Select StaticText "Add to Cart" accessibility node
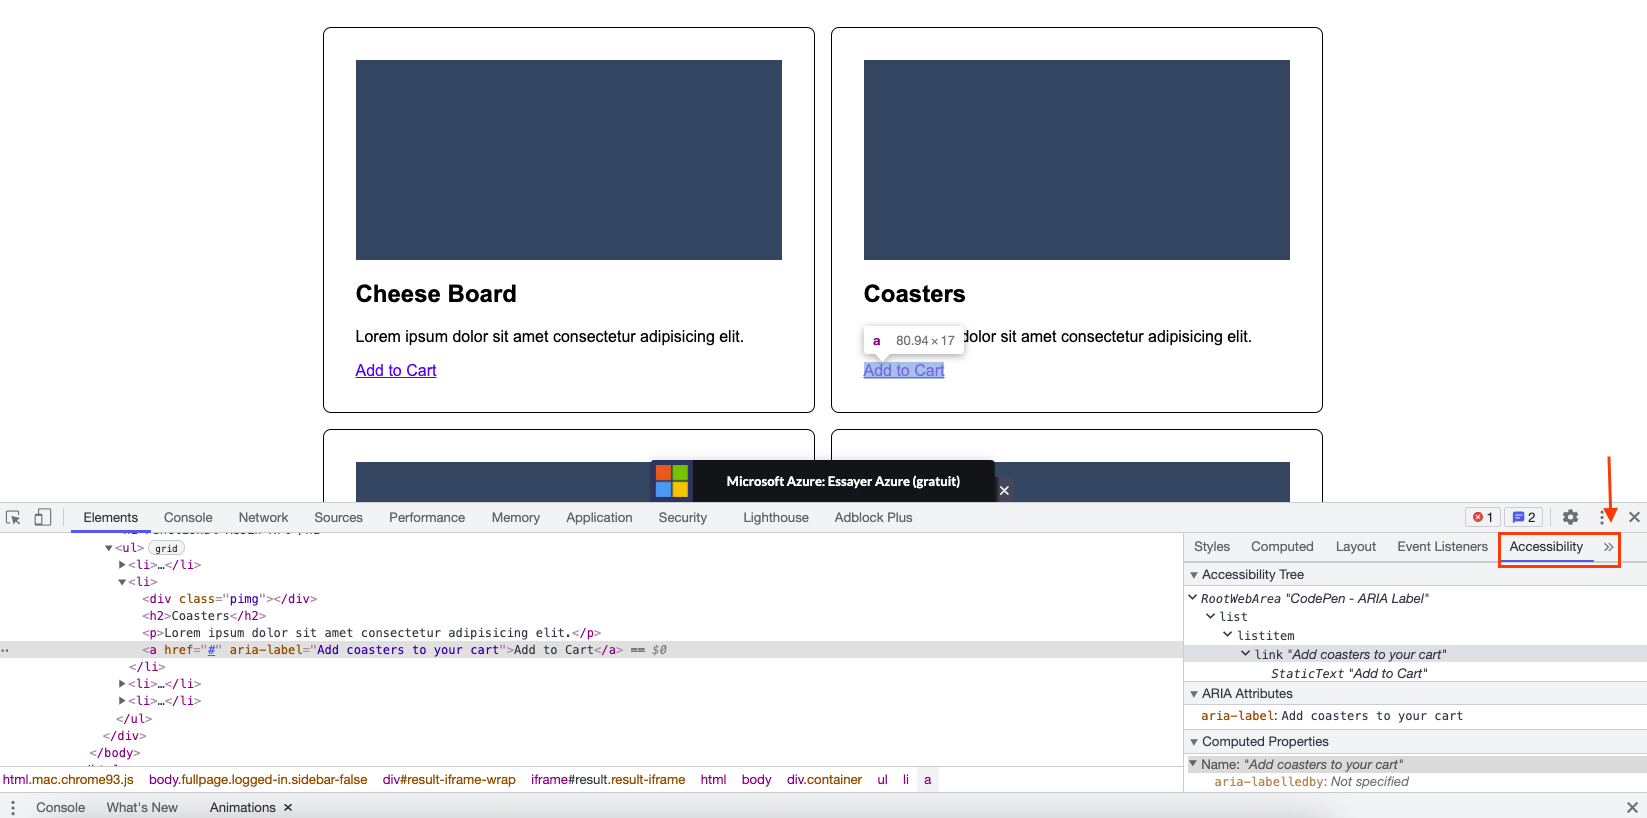Screen dimensions: 1647x818 tap(1349, 674)
